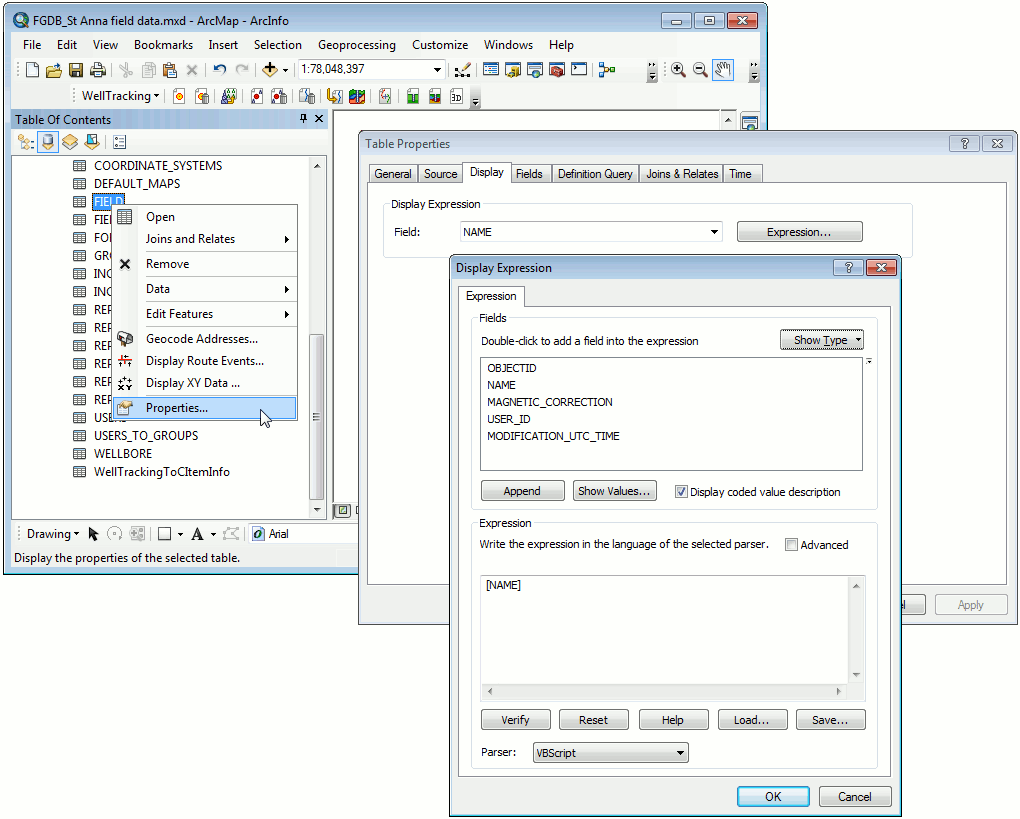Click the 3D icon on WellTracking toolbar
Screen dimensions: 1020x819
point(457,97)
